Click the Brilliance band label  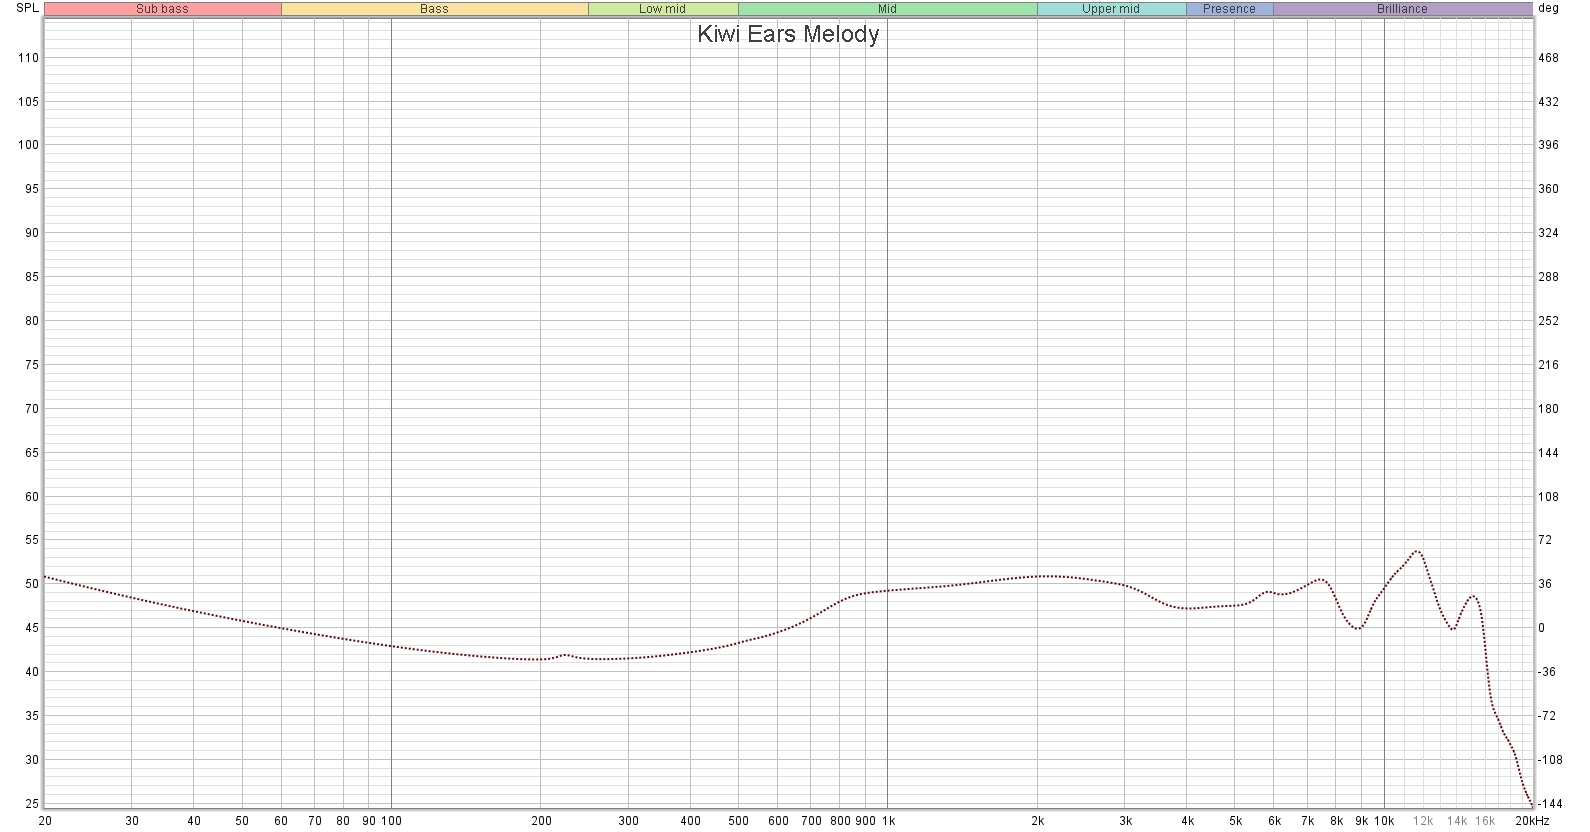coord(1402,9)
